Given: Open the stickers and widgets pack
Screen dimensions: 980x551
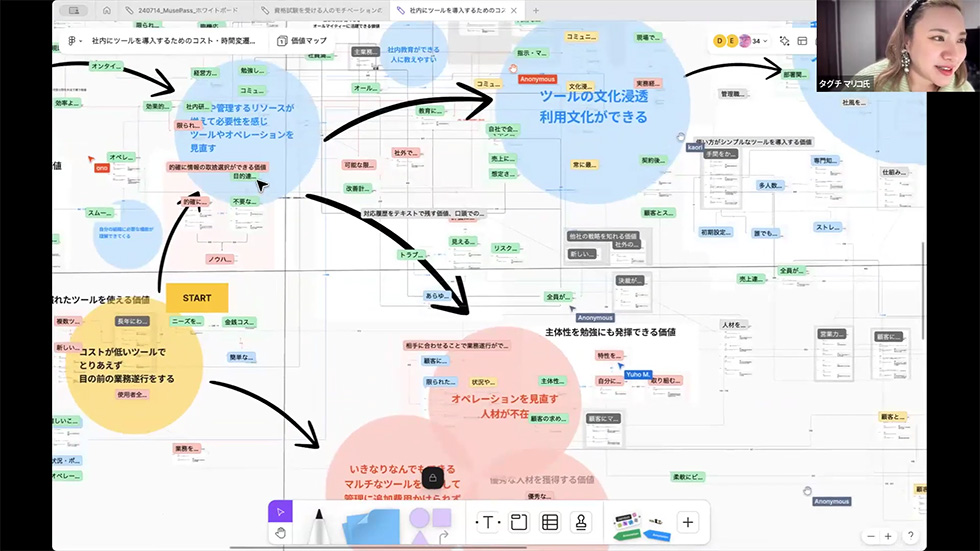Looking at the screenshot, I should coord(641,526).
